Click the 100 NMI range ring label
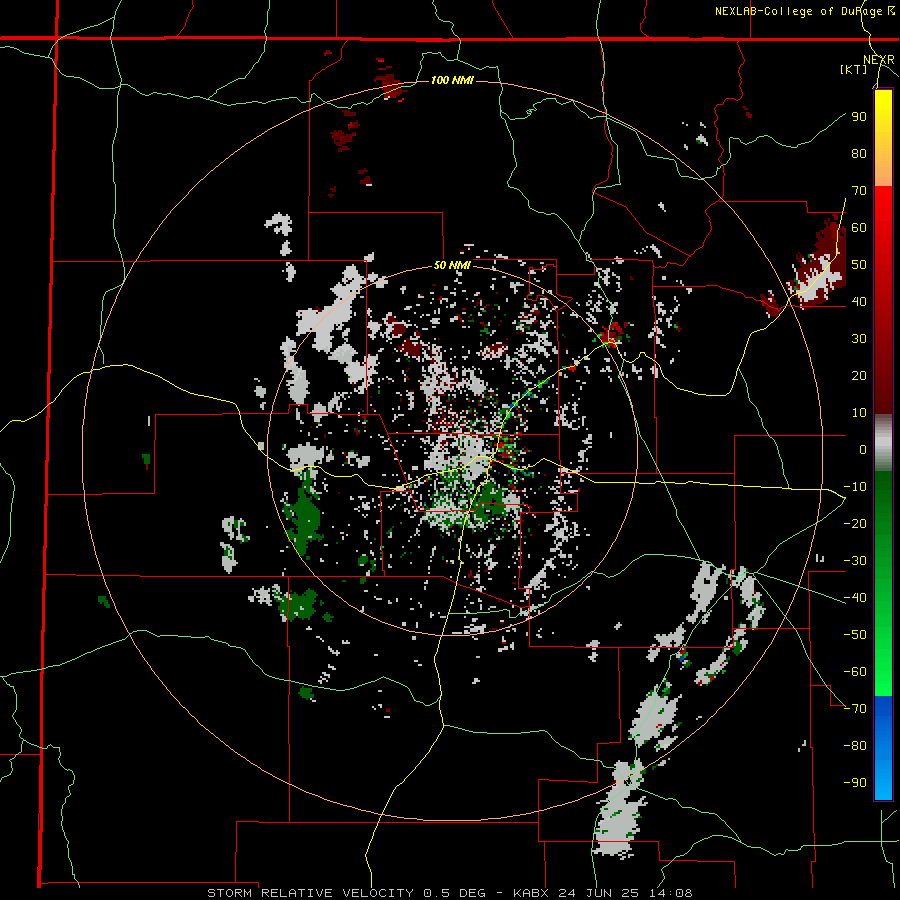This screenshot has height=900, width=900. pos(452,80)
